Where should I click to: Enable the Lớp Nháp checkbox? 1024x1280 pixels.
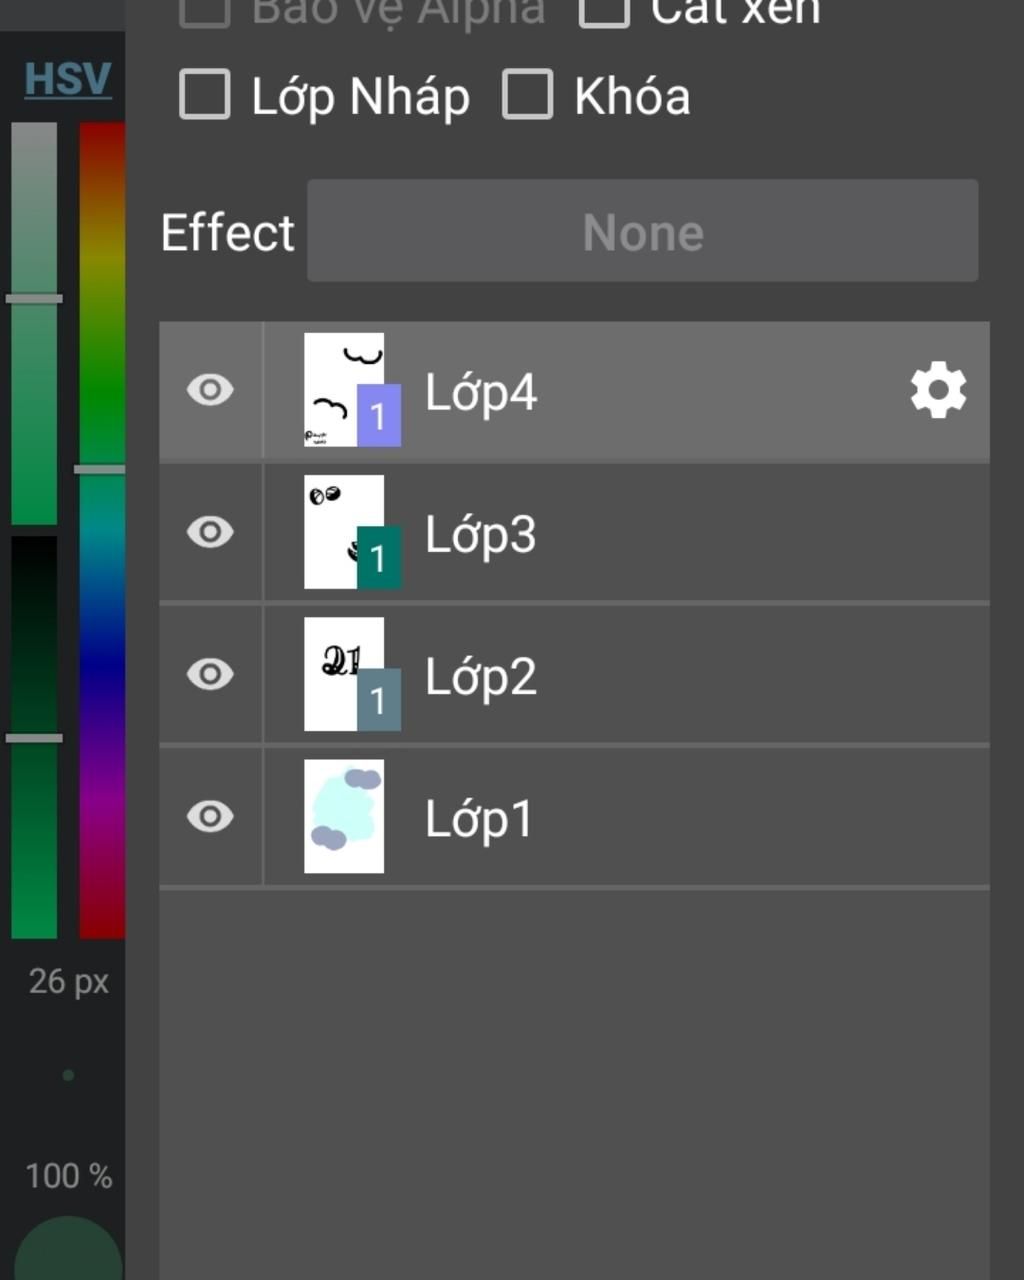(x=205, y=95)
